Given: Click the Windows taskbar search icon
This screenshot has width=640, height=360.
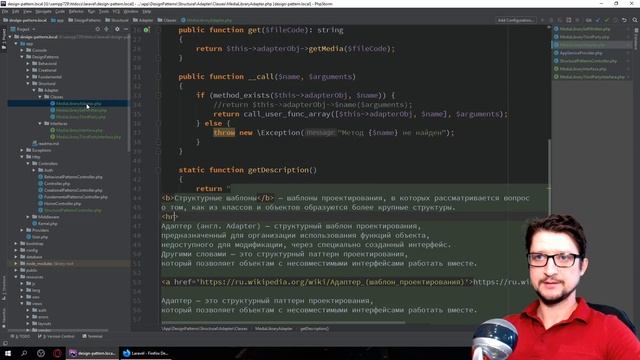Looking at the screenshot, I should 24,353.
